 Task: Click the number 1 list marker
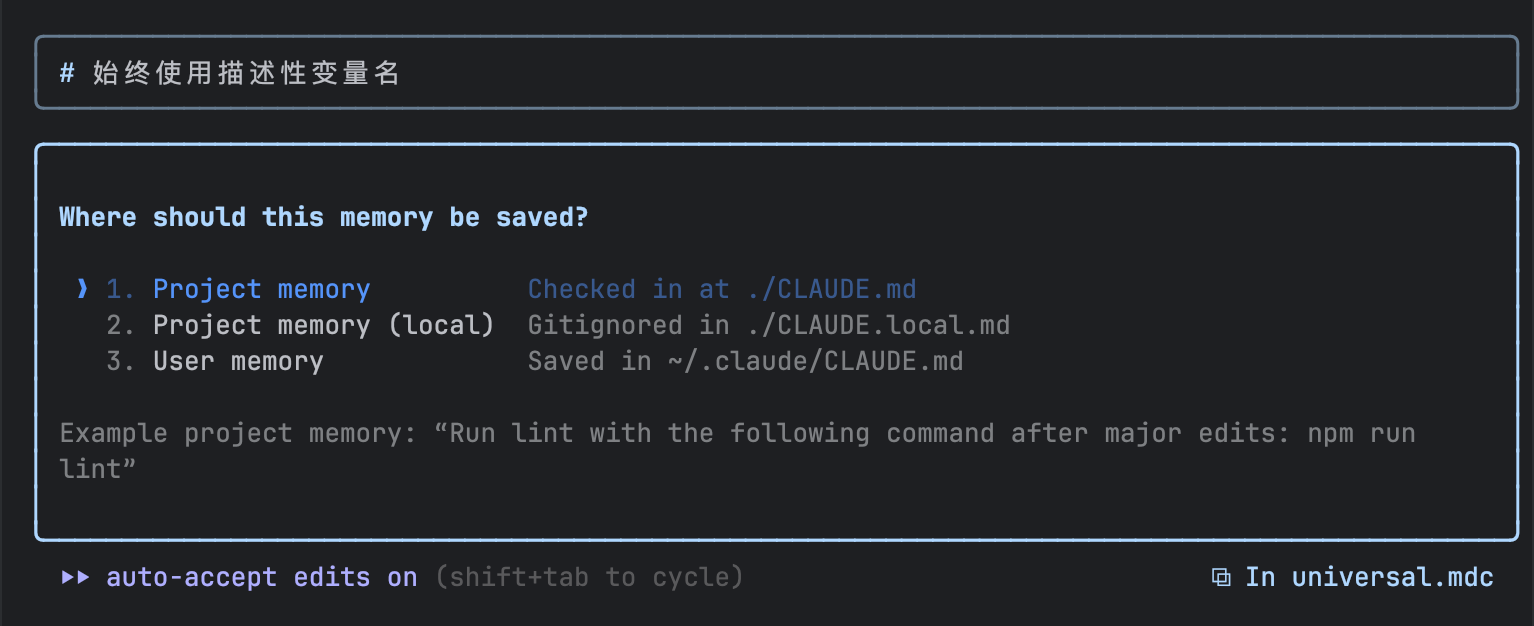(x=120, y=290)
